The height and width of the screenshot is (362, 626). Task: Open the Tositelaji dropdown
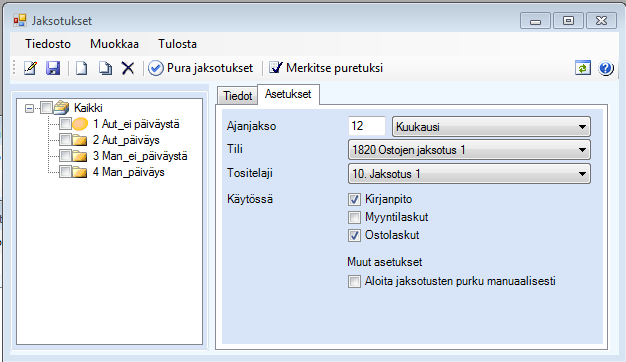click(x=469, y=174)
